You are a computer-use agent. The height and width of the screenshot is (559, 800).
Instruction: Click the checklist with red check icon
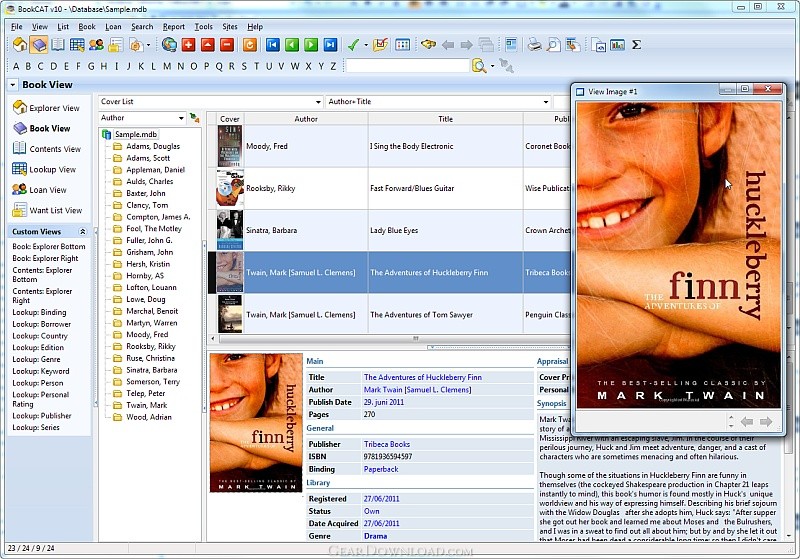point(381,45)
